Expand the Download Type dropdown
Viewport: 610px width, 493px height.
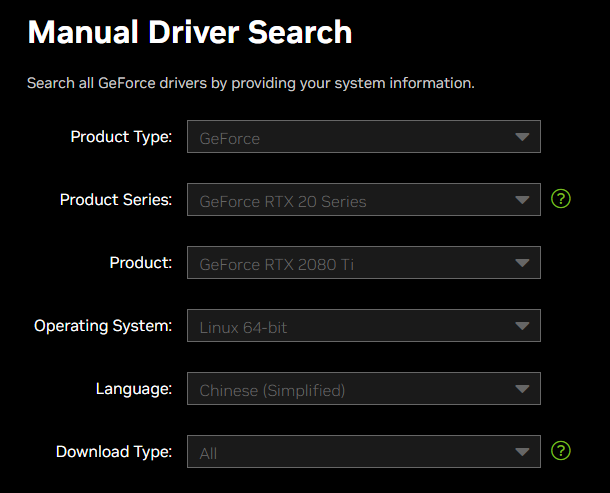tap(364, 452)
